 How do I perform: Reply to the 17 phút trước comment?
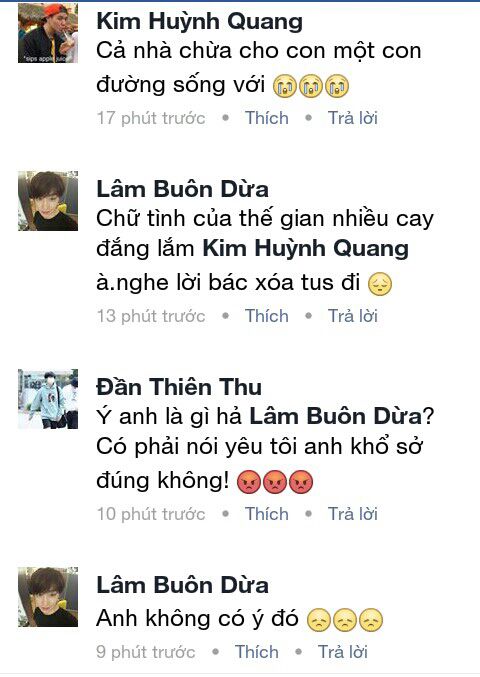coord(353,118)
